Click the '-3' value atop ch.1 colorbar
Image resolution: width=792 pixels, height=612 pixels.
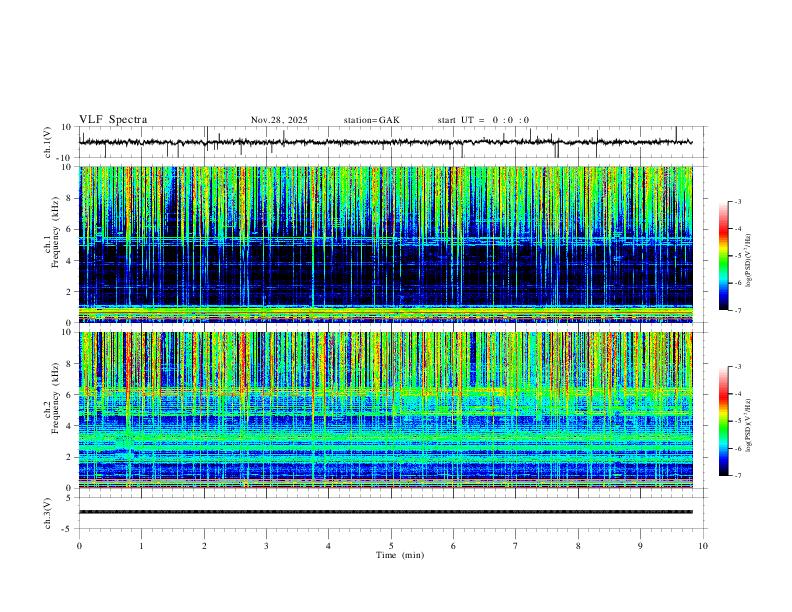point(738,201)
